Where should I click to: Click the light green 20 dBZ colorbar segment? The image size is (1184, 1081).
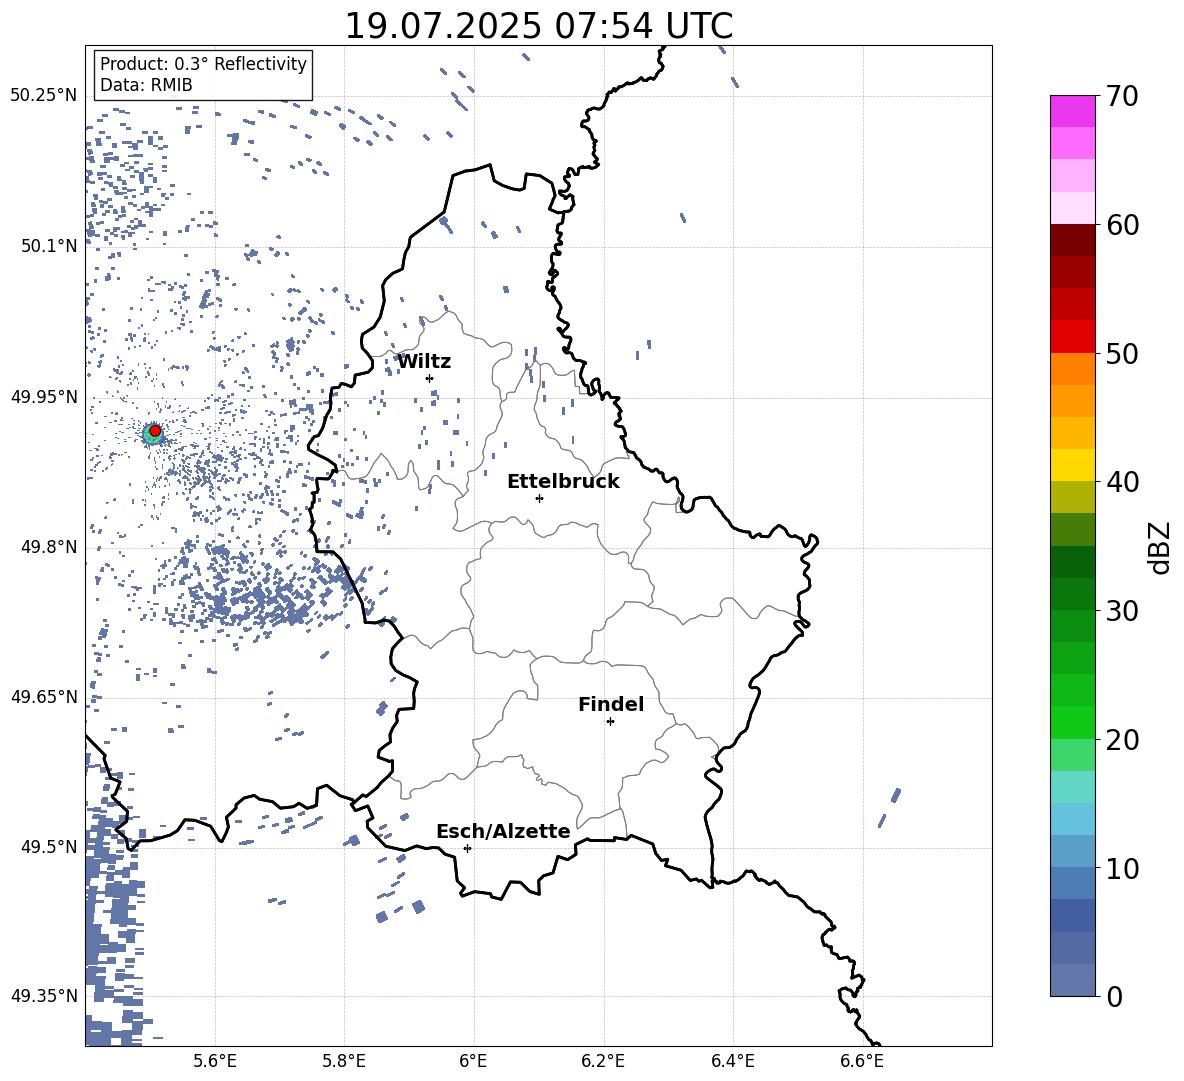[x=1072, y=754]
